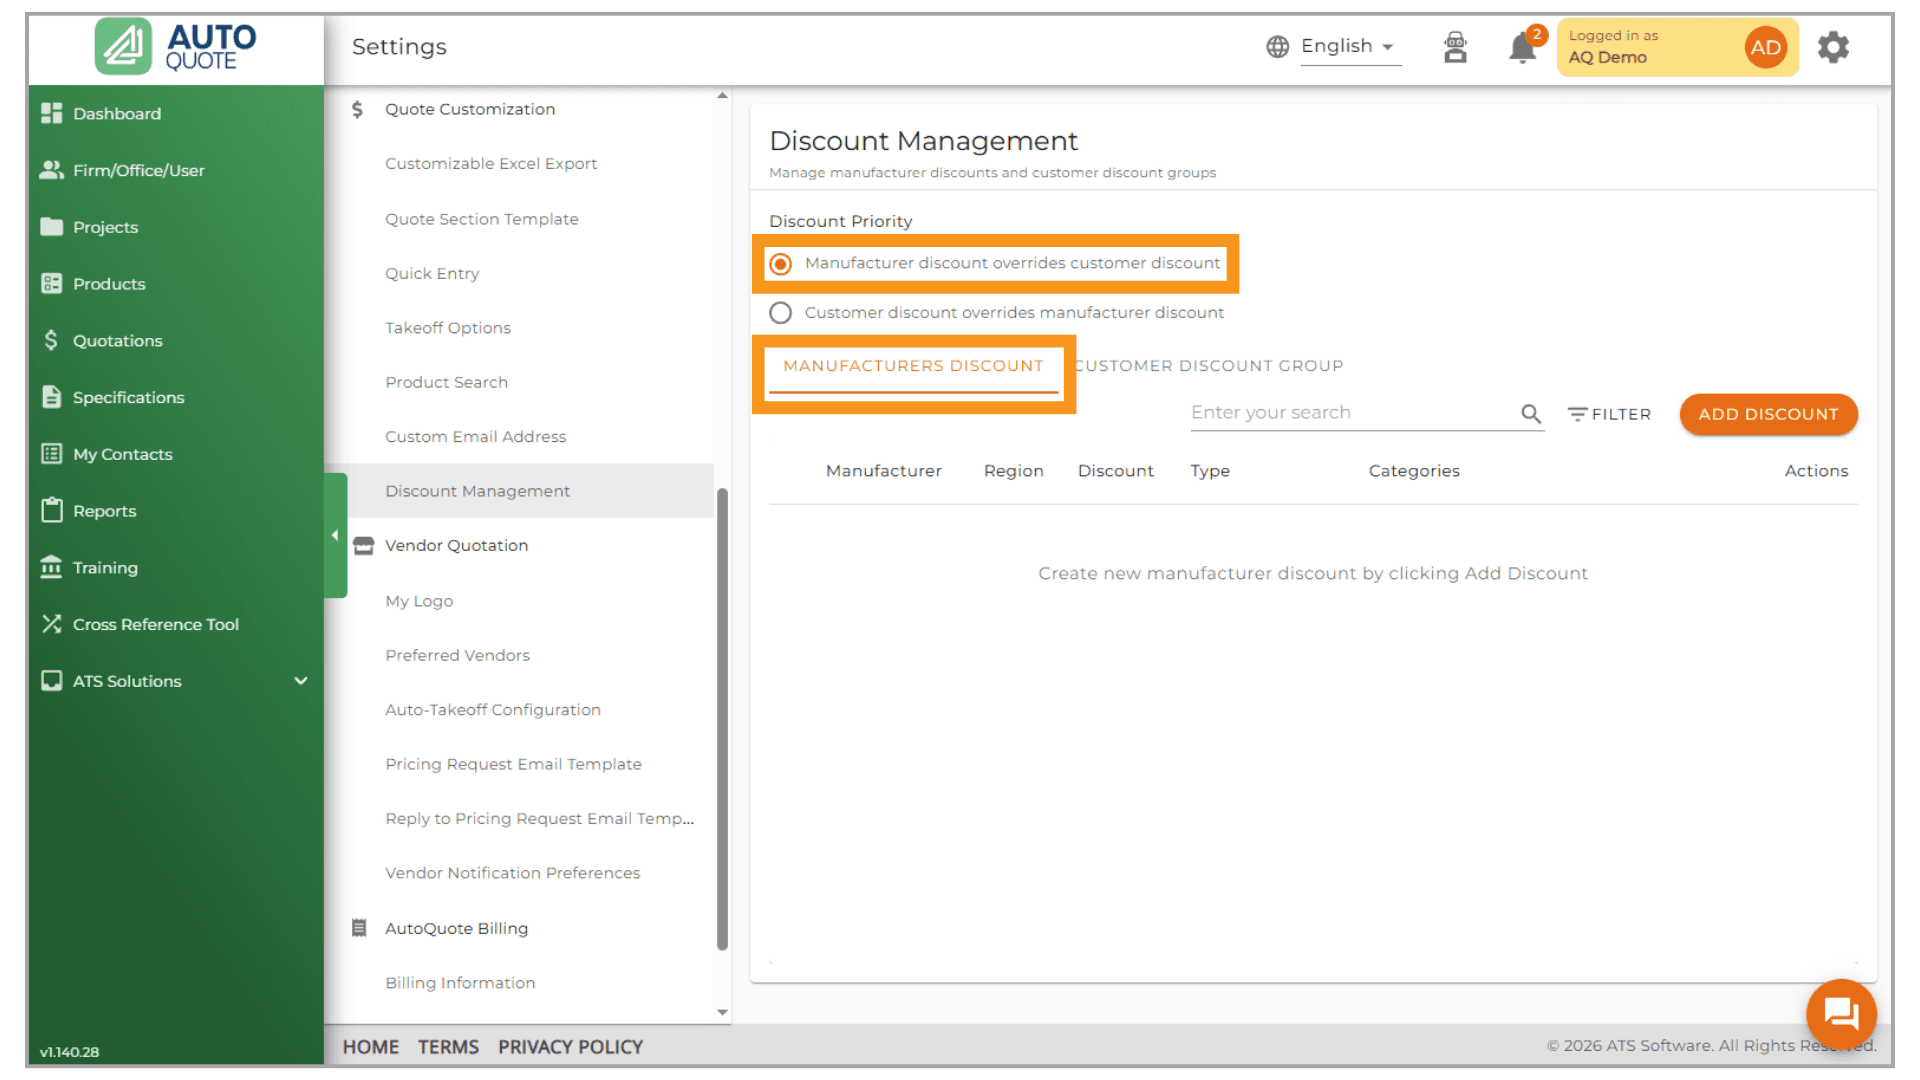Open the English language dropdown

1347,47
